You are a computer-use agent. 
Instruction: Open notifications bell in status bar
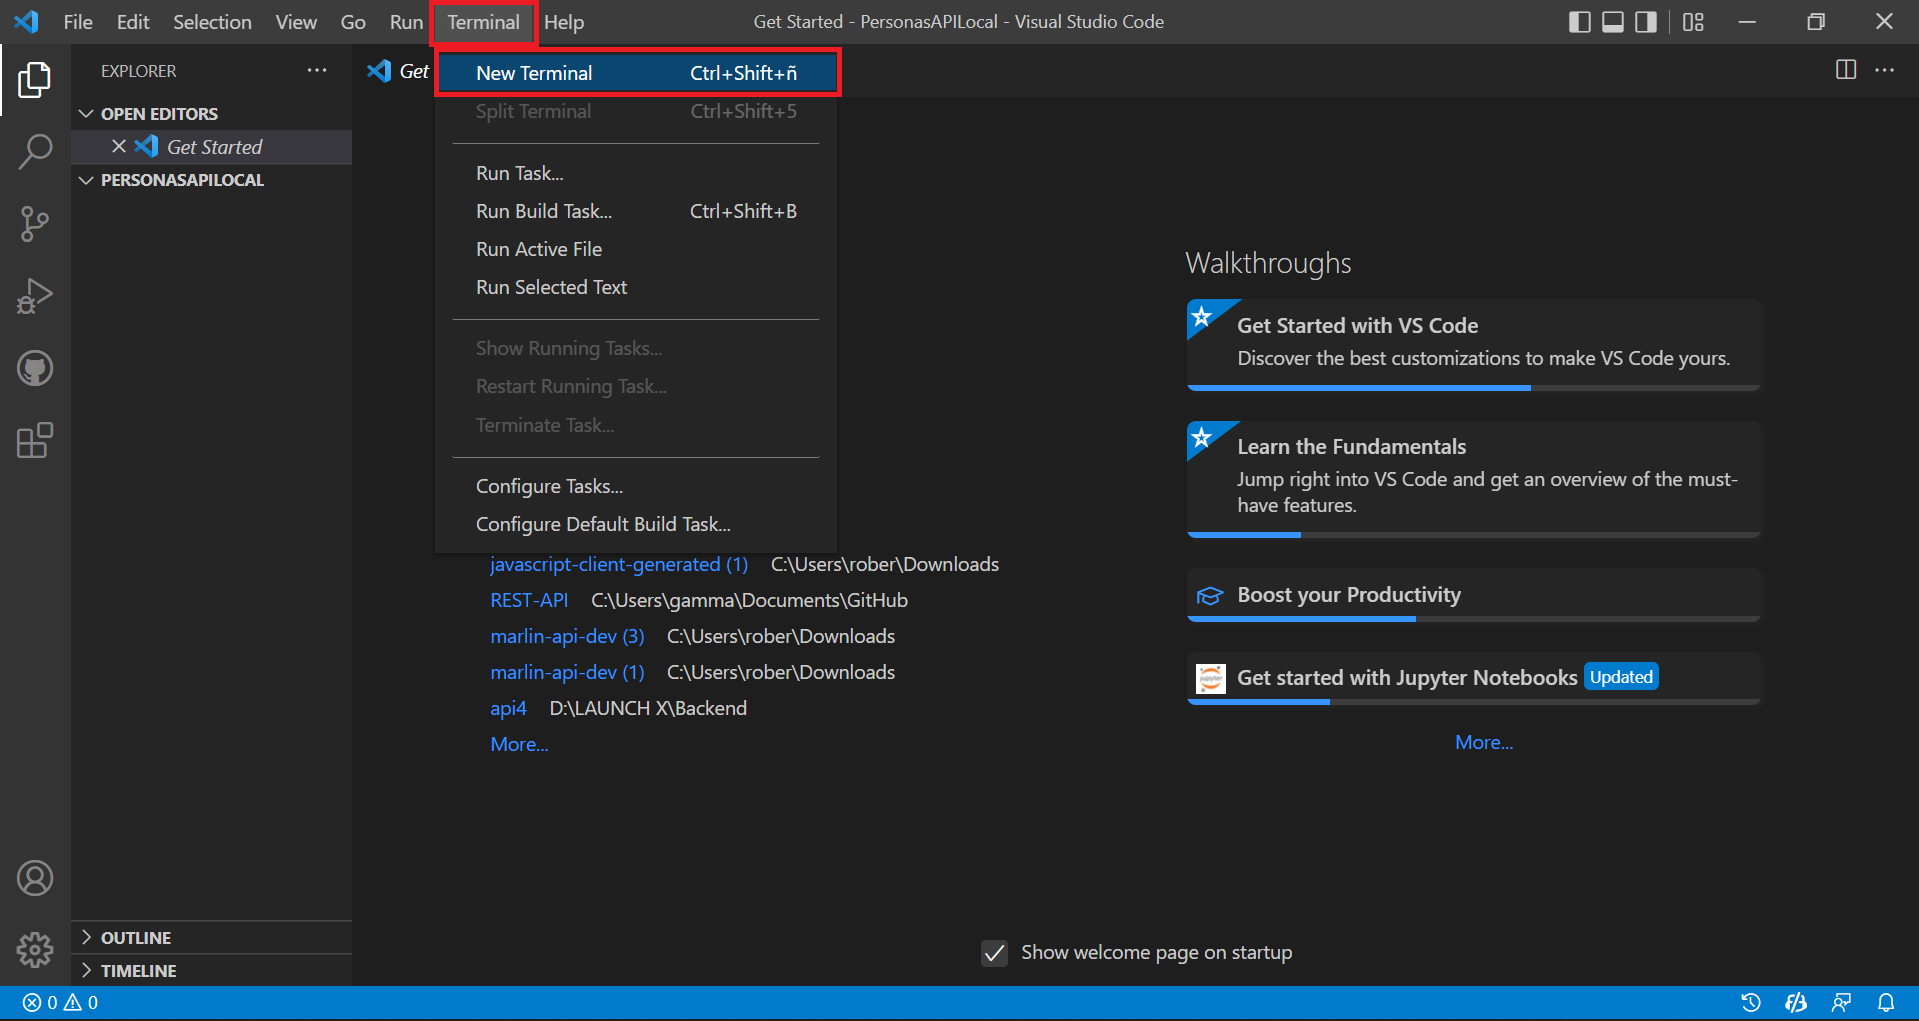pyautogui.click(x=1886, y=1002)
